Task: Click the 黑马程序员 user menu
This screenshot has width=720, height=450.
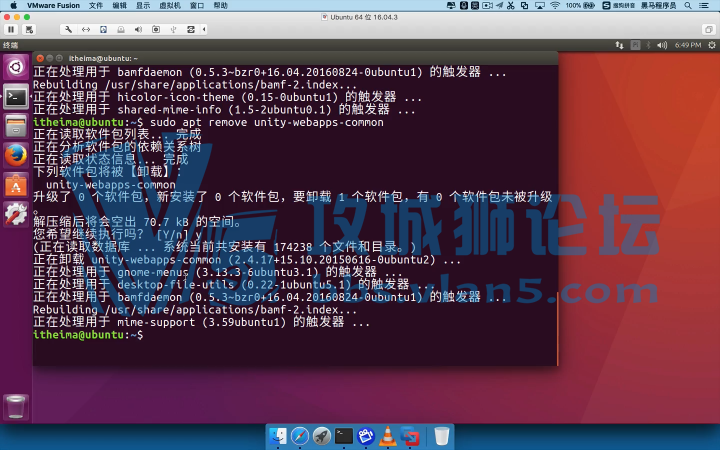Action: pos(658,6)
